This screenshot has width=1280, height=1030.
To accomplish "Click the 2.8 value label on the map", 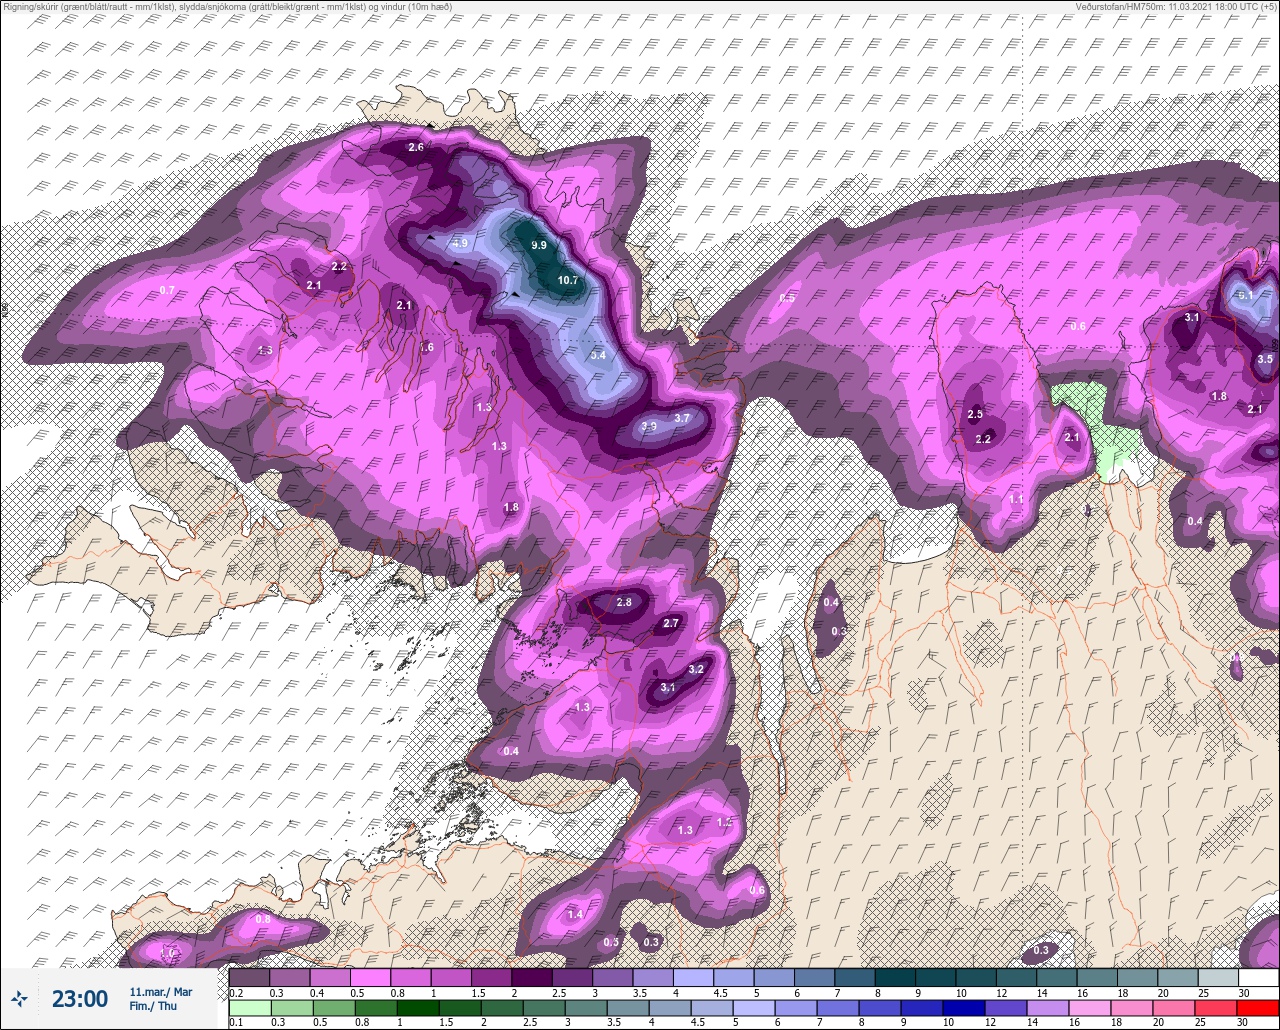I will 624,602.
